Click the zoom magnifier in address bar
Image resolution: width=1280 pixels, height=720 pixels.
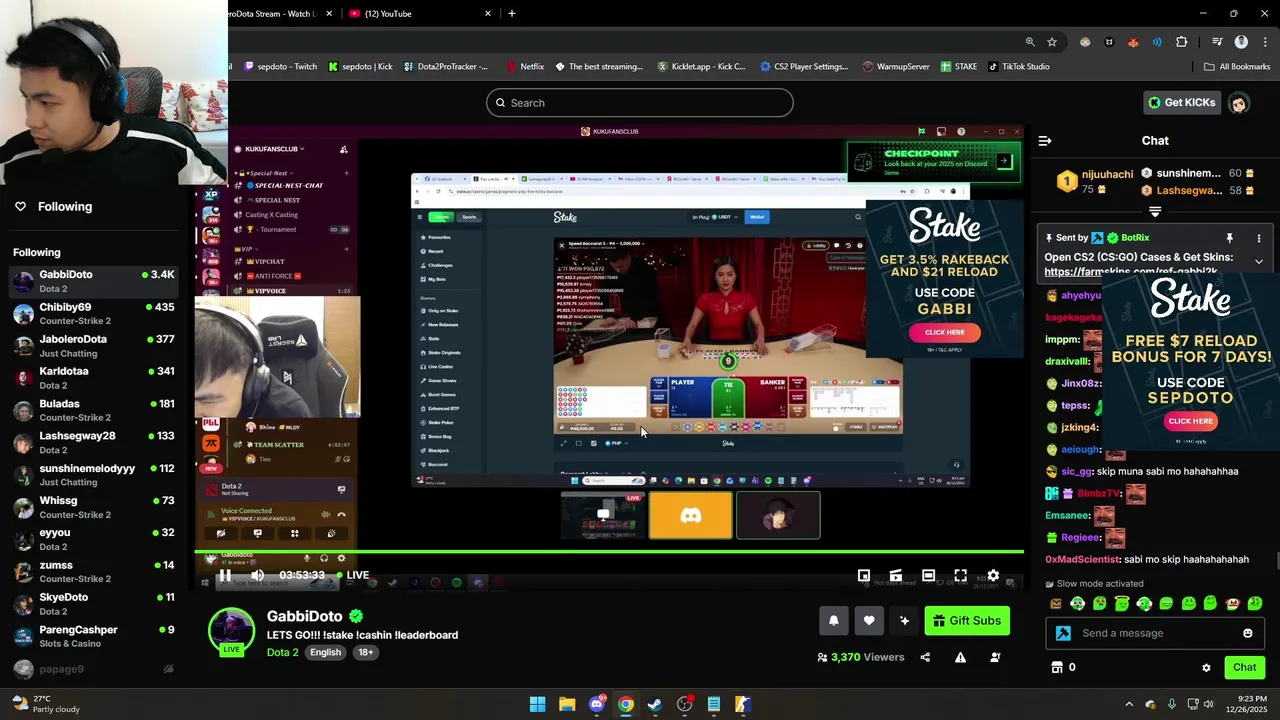click(1030, 42)
